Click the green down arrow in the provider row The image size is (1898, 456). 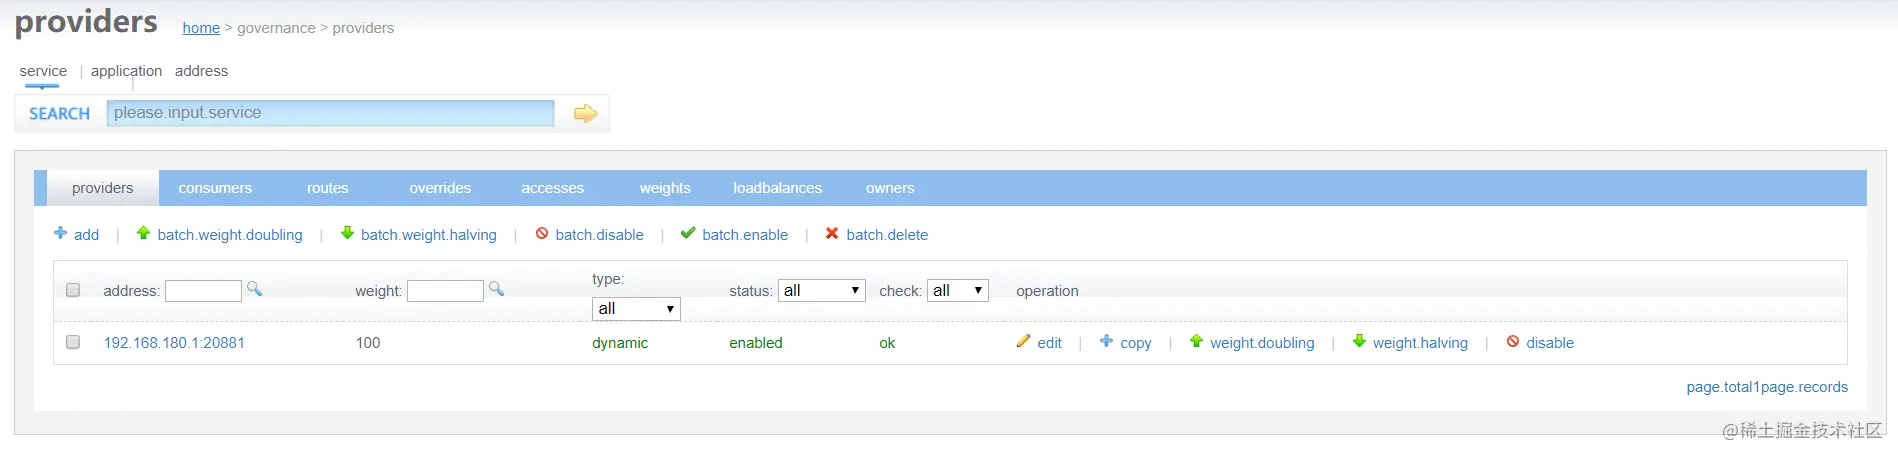[1359, 341]
